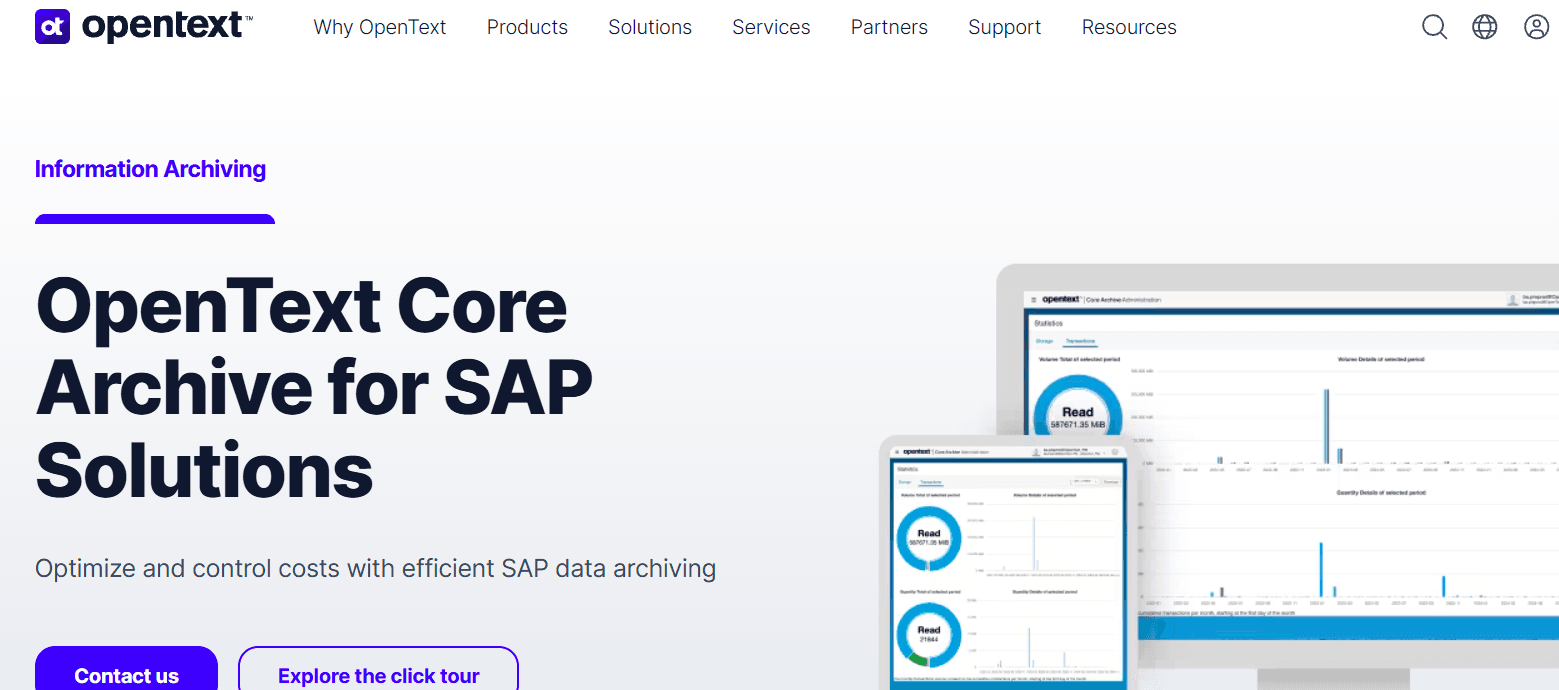Click the text Optimize and control costs subtitle

(x=375, y=569)
